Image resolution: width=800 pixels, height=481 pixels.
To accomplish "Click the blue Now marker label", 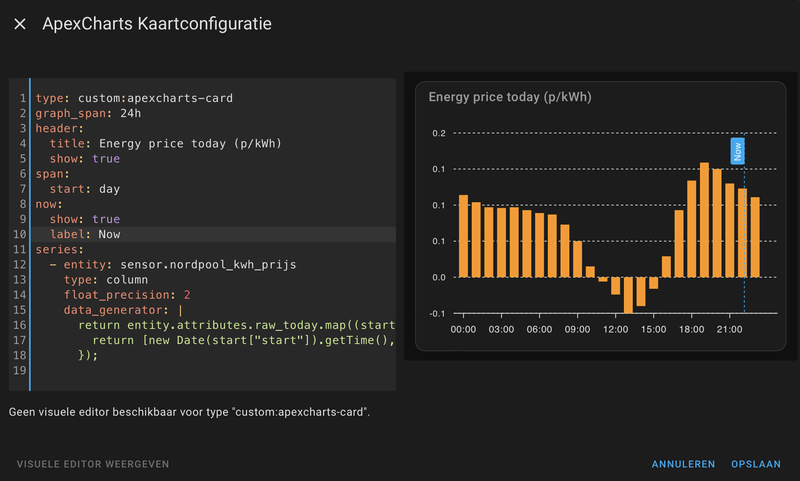I will pos(737,150).
